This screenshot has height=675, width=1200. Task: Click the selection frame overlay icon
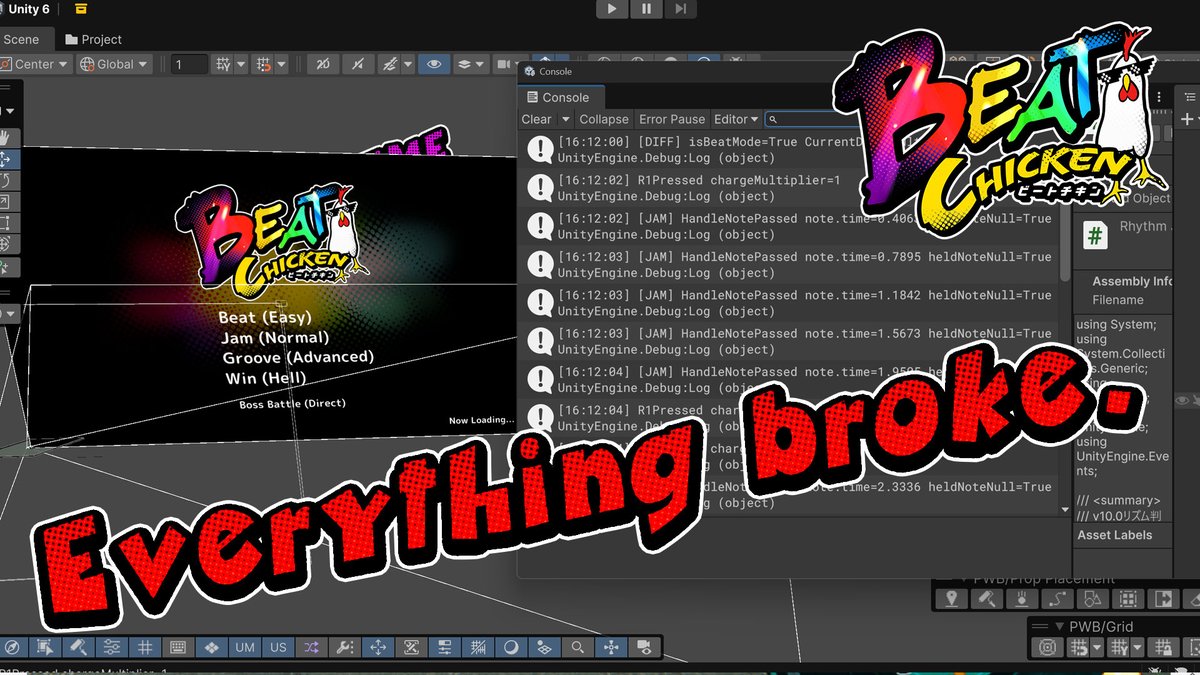tap(44, 647)
